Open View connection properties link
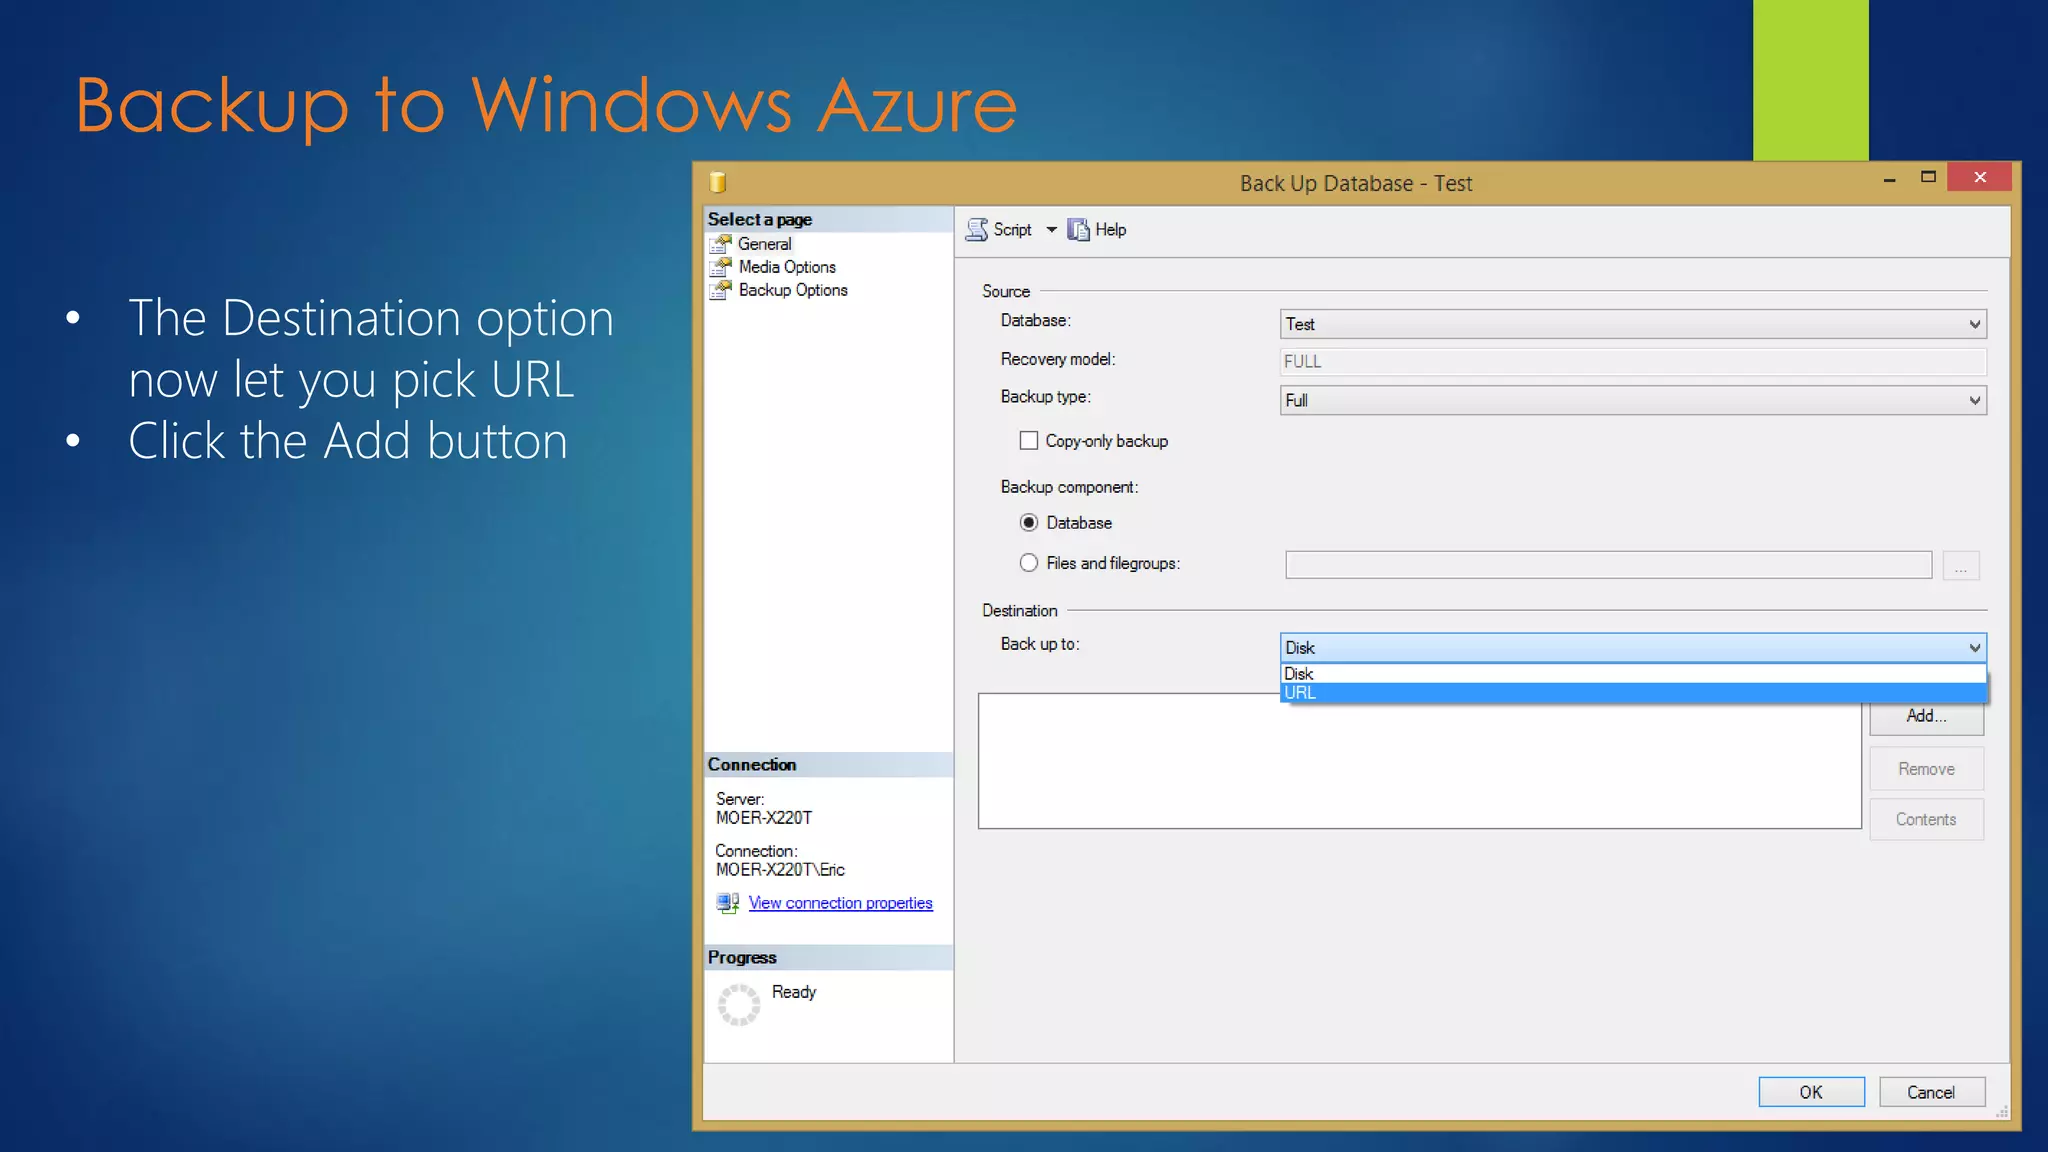 [x=840, y=903]
